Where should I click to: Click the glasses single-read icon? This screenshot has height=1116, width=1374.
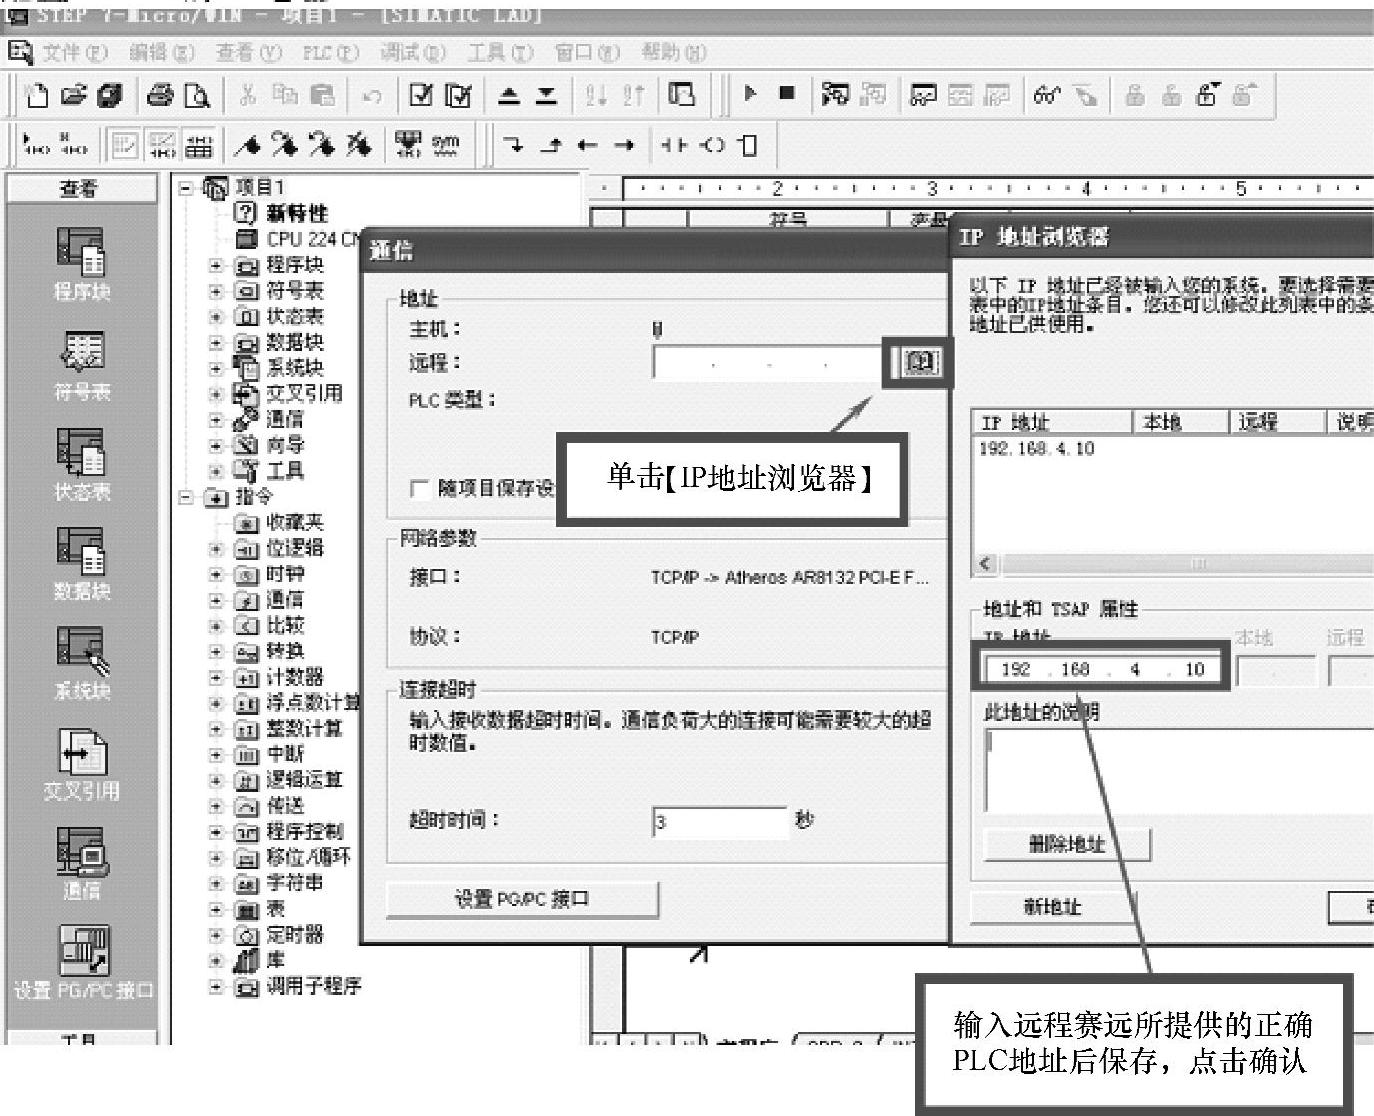(x=1047, y=95)
